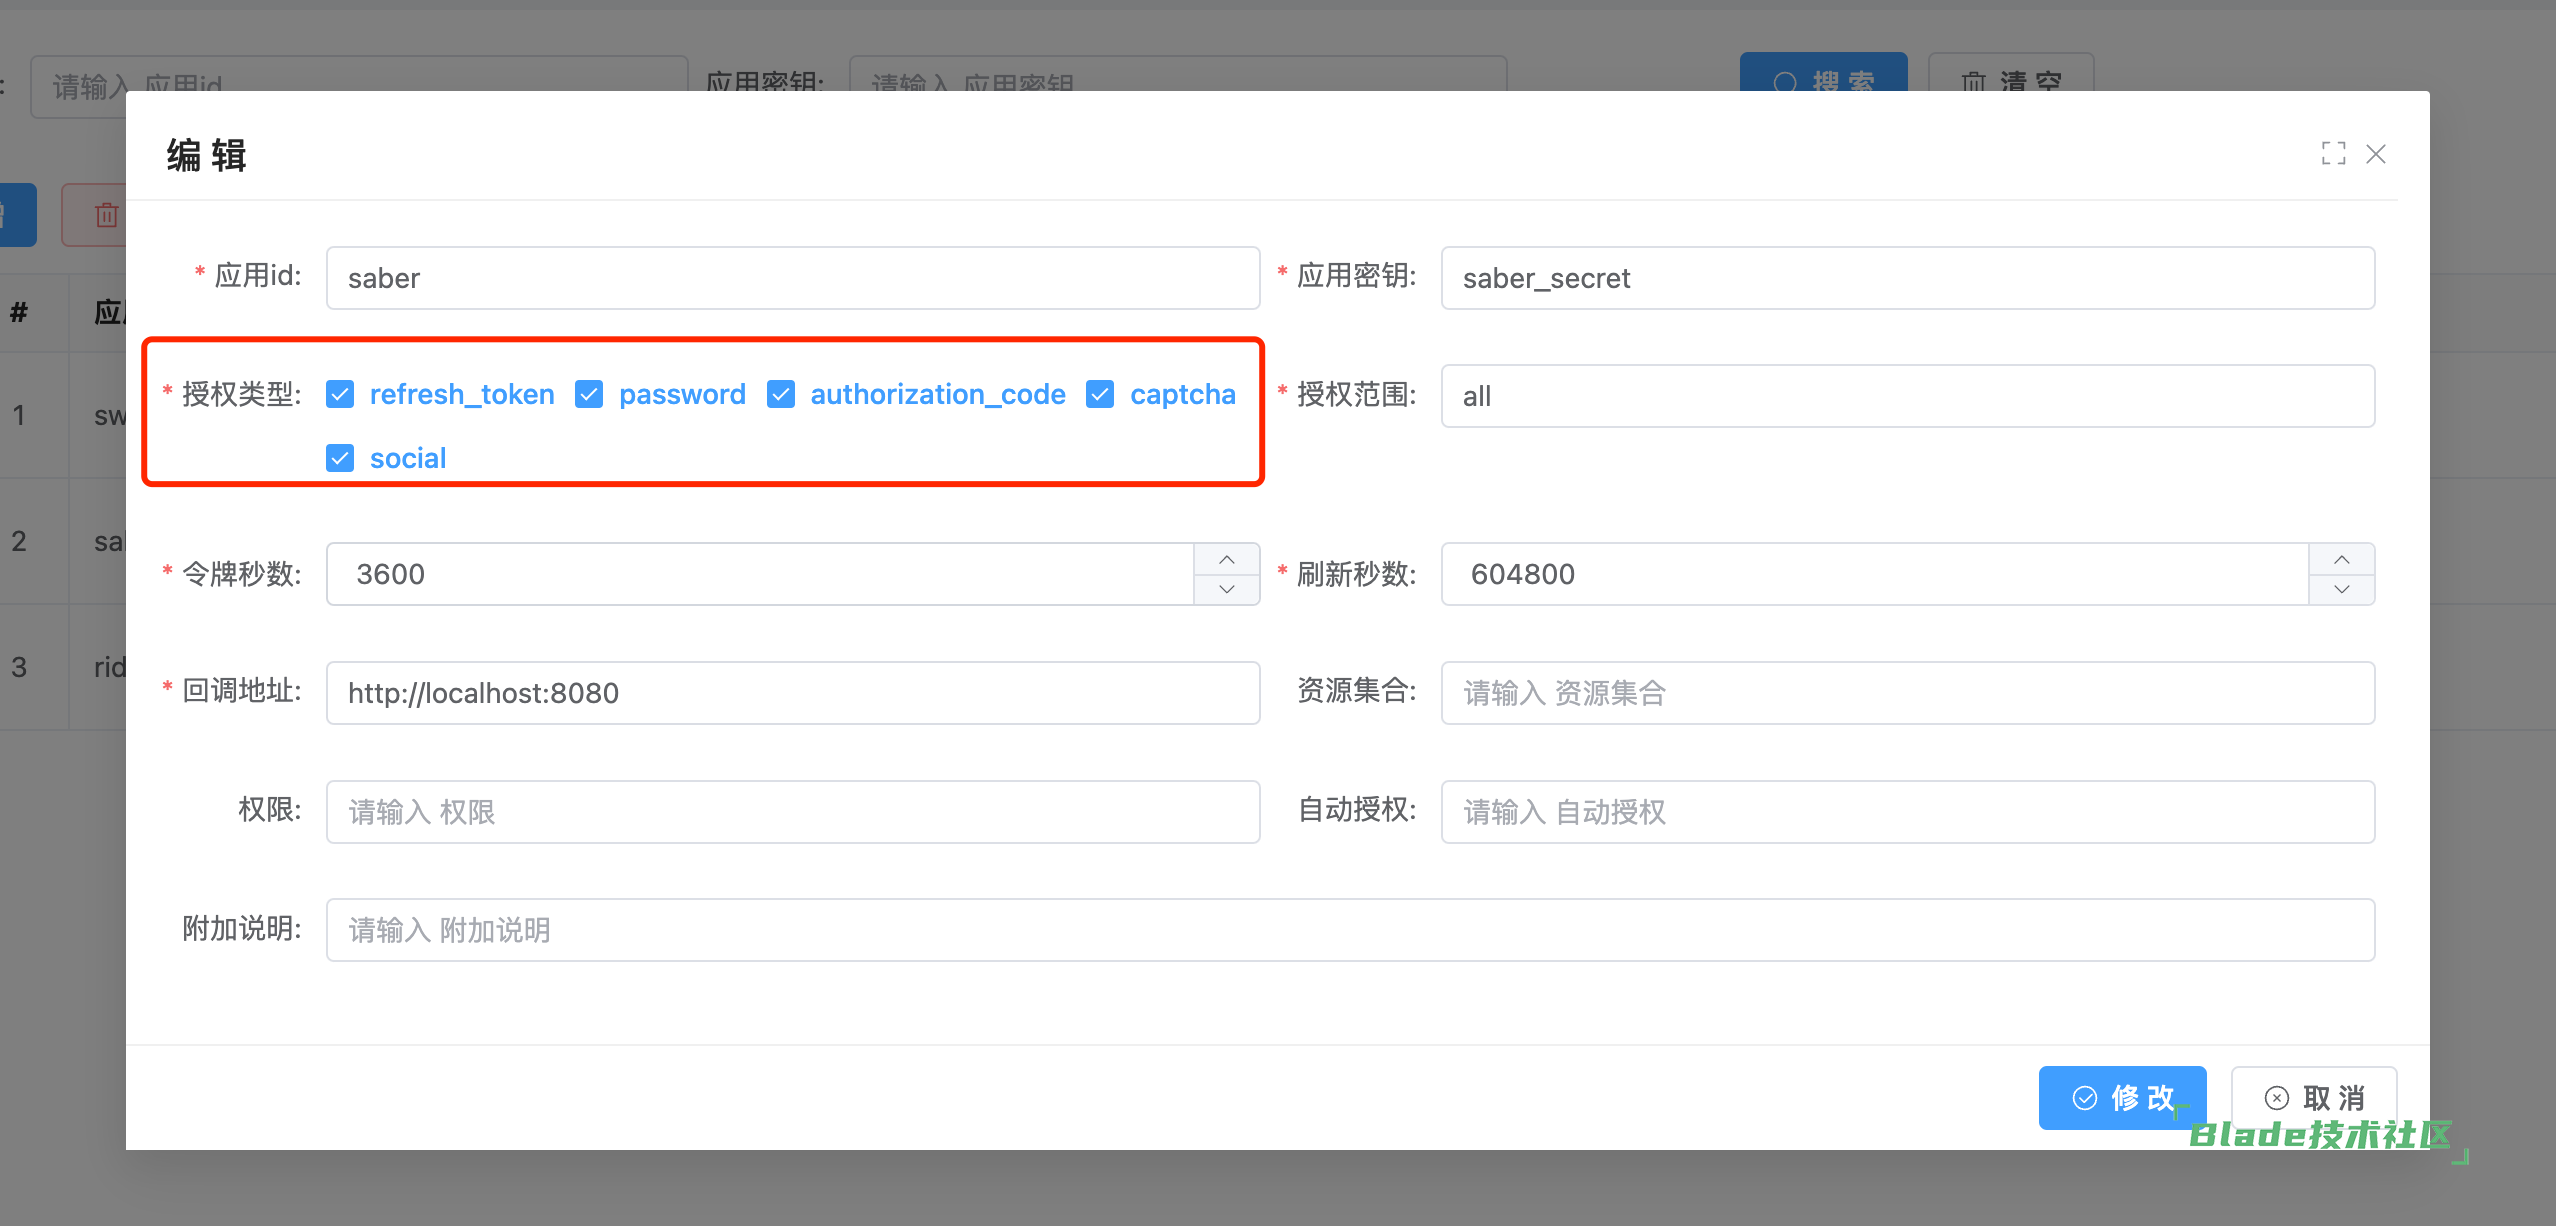Select the refresh_token label text

pyautogui.click(x=462, y=394)
